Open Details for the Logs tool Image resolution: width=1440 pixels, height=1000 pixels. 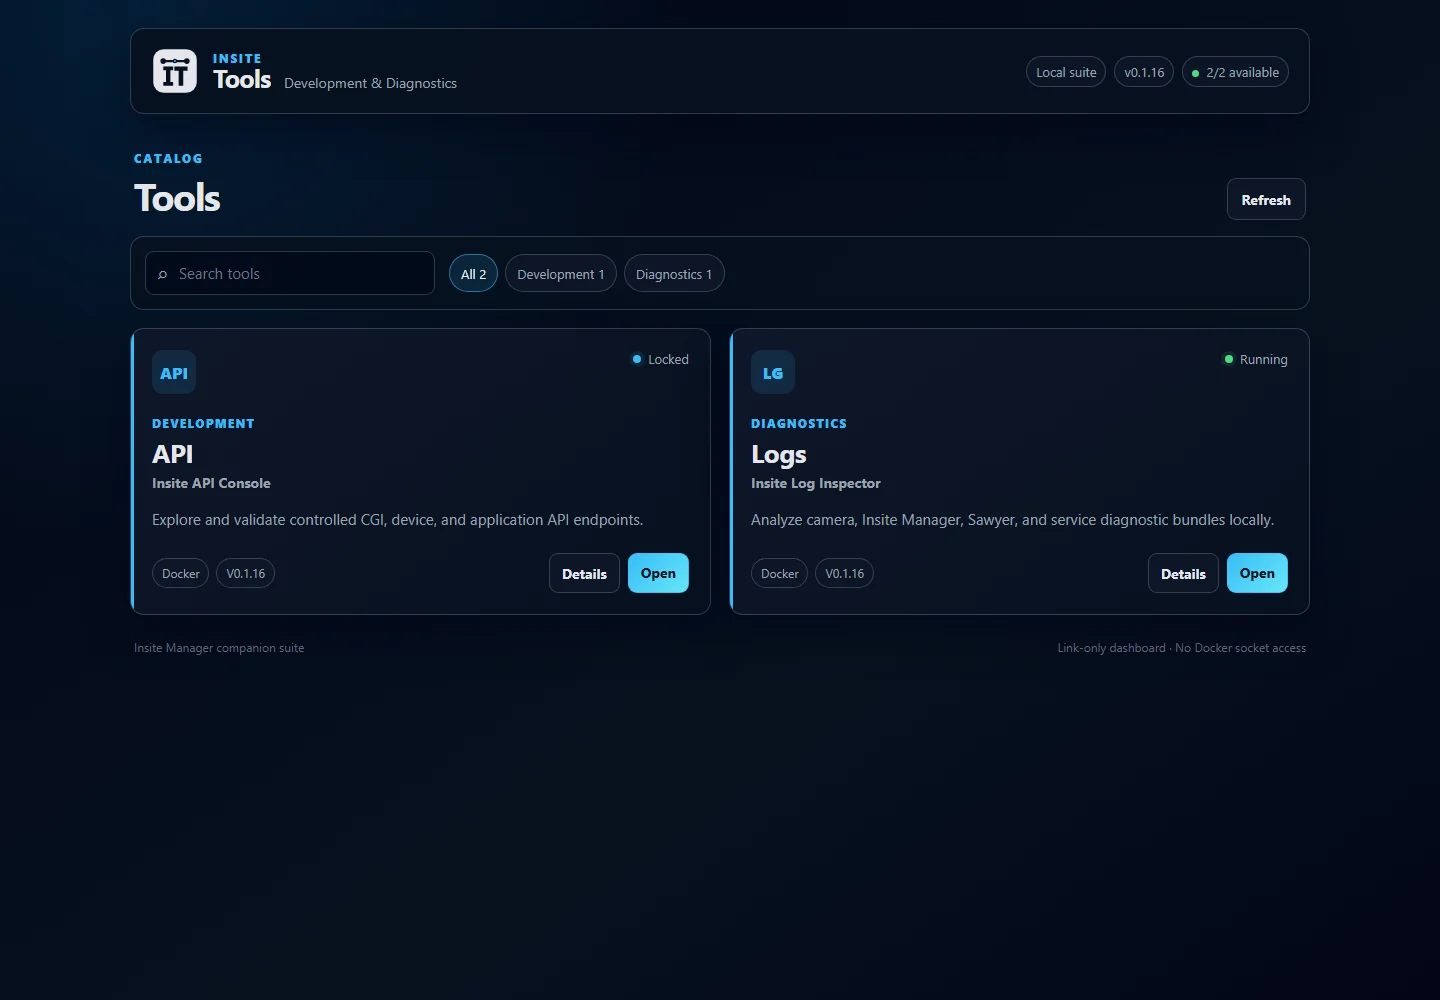point(1183,573)
